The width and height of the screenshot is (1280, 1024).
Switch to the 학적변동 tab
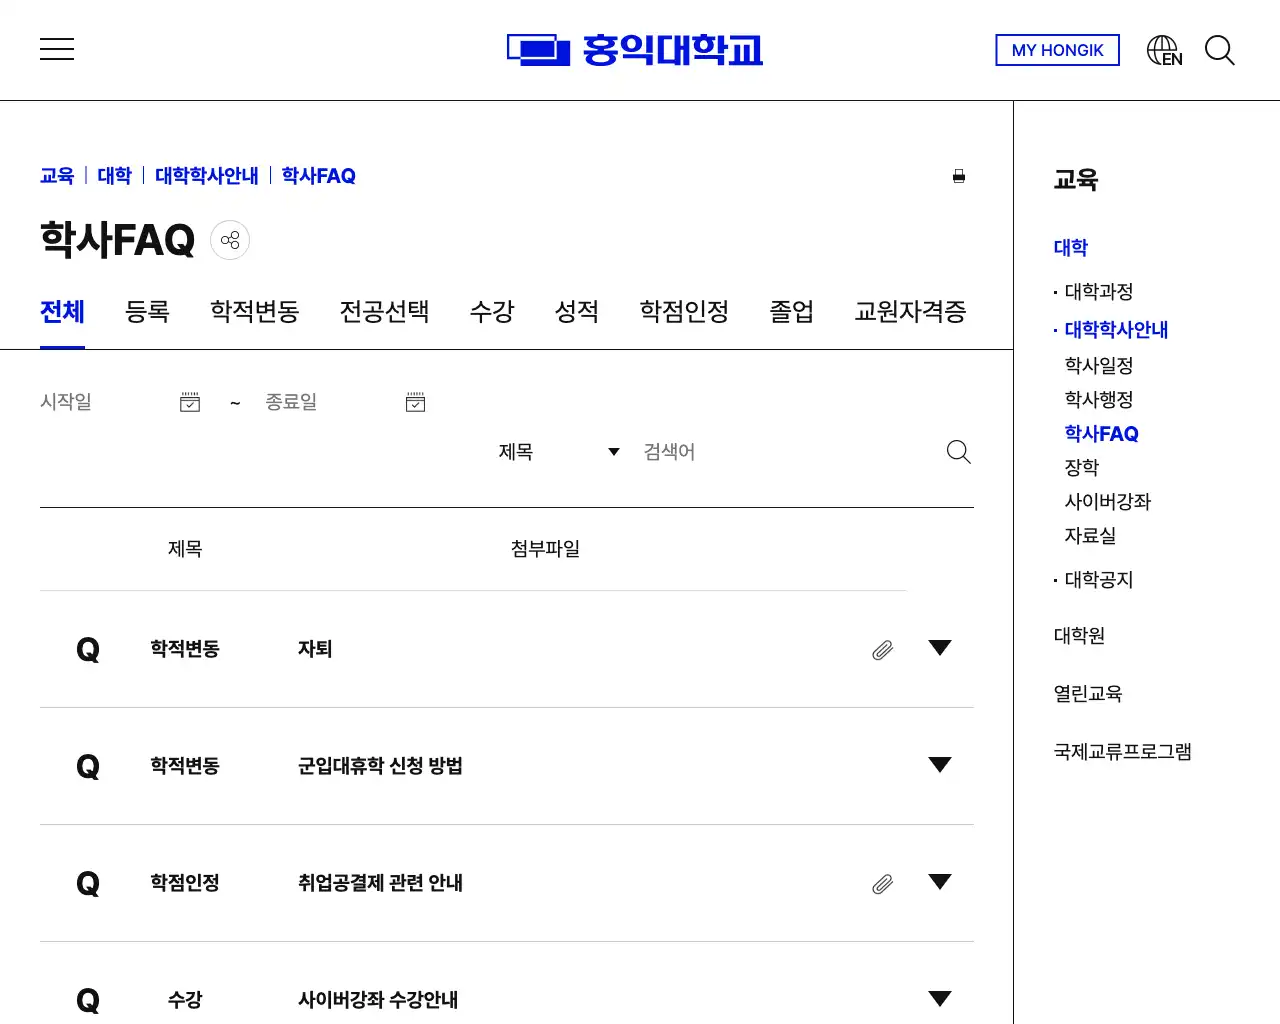254,312
